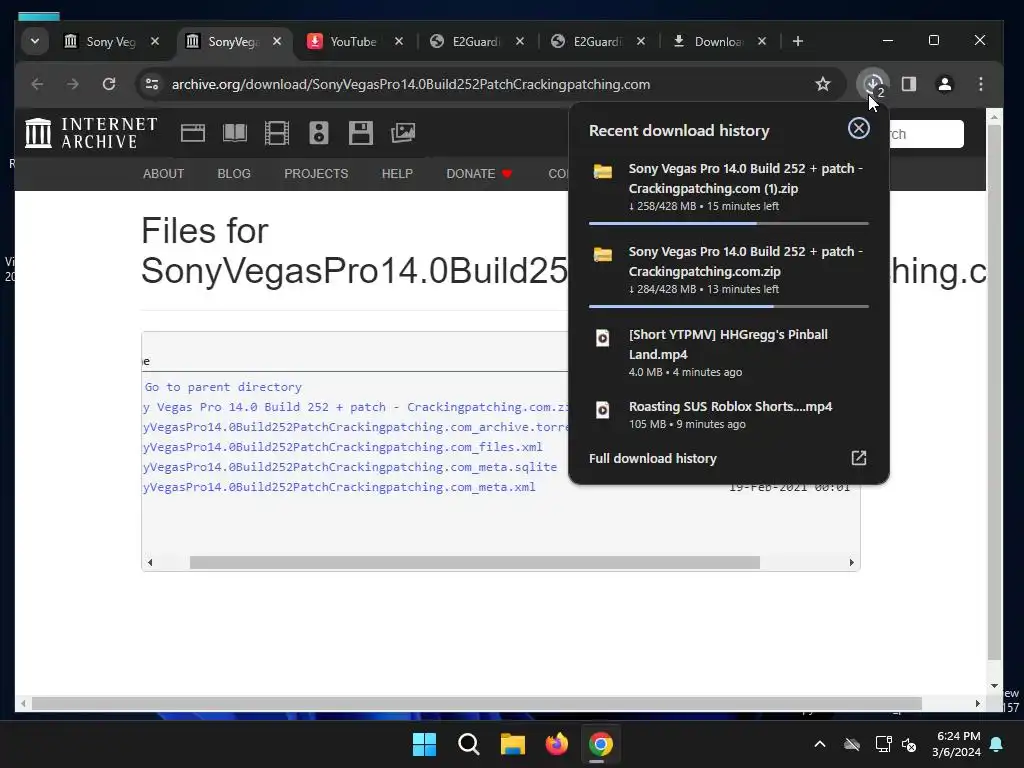Open the BLOG menu link
Screen dimensions: 1024x768
tap(234, 174)
